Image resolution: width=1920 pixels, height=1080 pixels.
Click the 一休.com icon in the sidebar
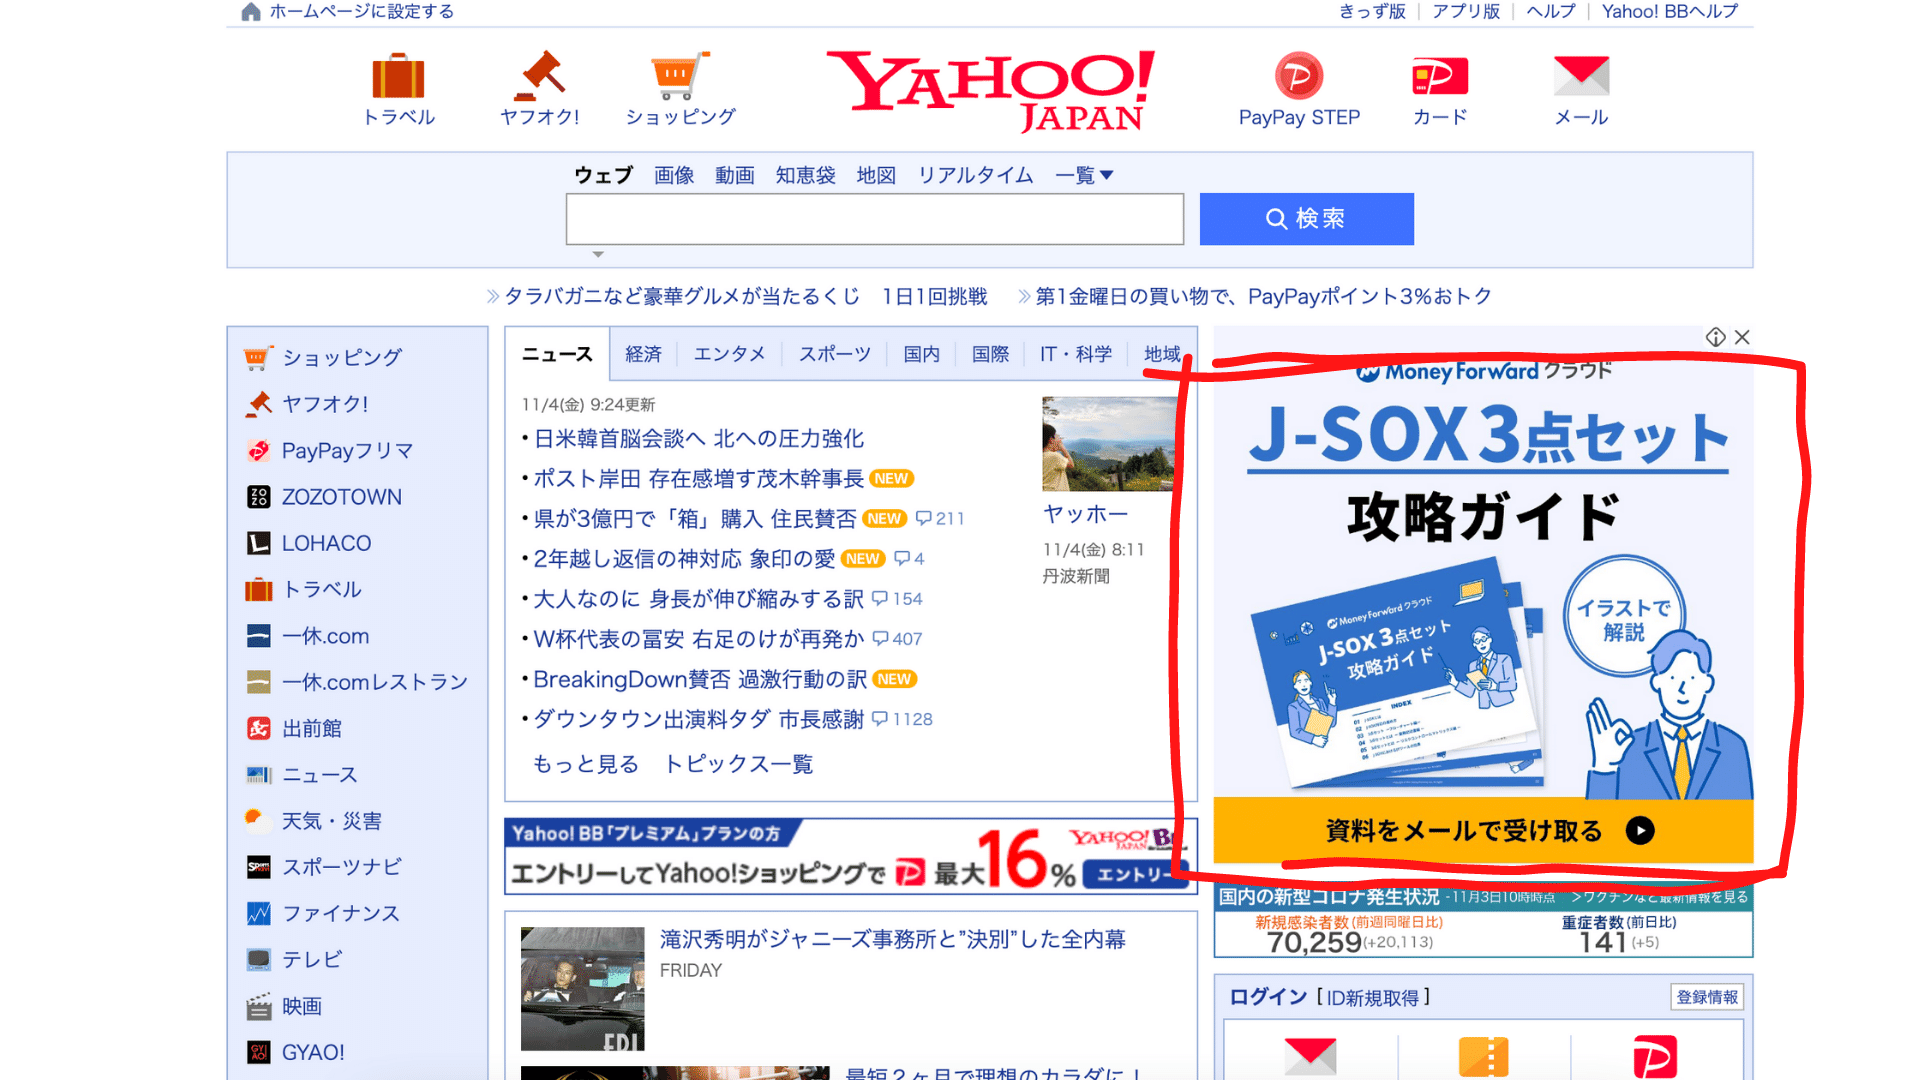tap(258, 635)
